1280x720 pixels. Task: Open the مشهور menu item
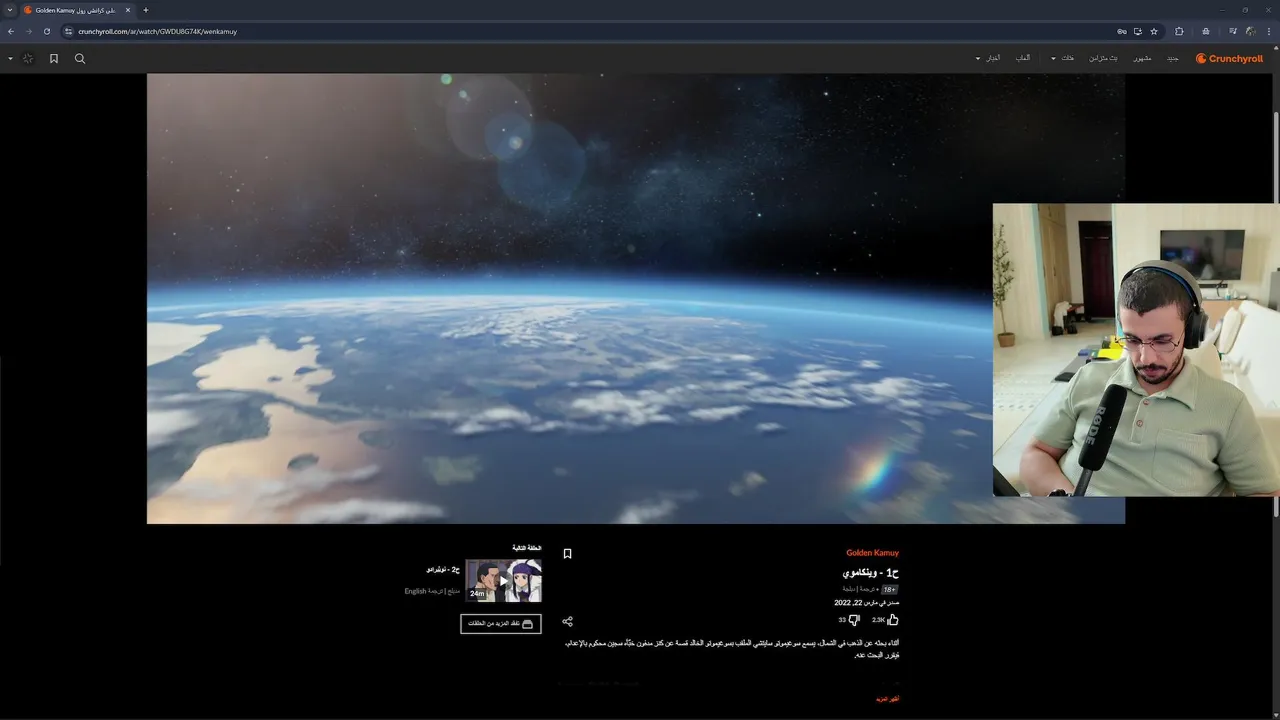point(1142,59)
